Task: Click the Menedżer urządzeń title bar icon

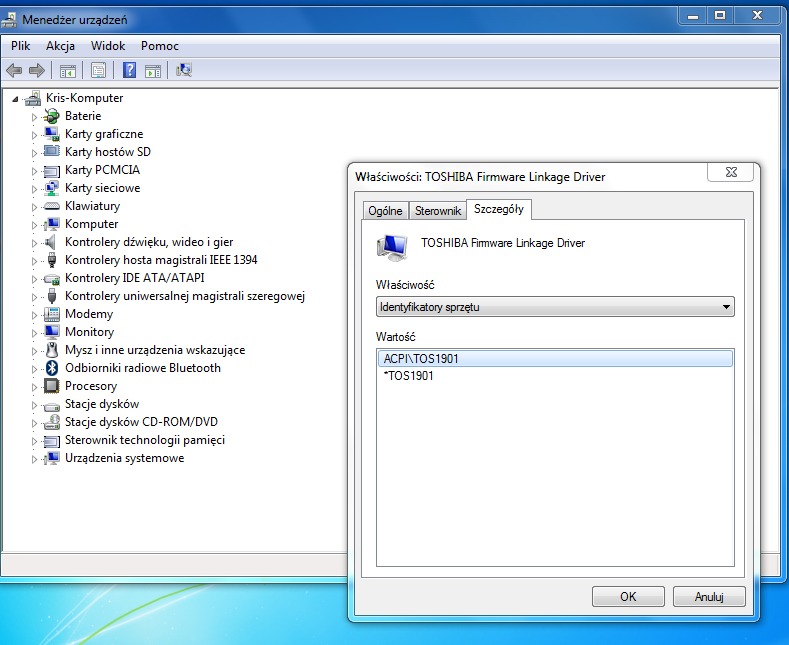Action: pos(9,20)
